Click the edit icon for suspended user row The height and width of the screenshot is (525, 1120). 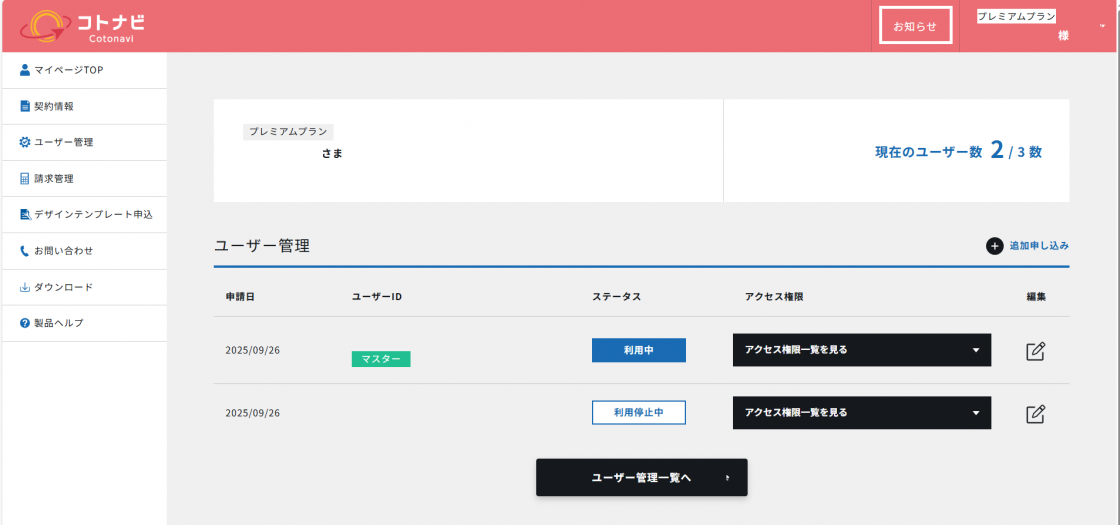coord(1036,413)
